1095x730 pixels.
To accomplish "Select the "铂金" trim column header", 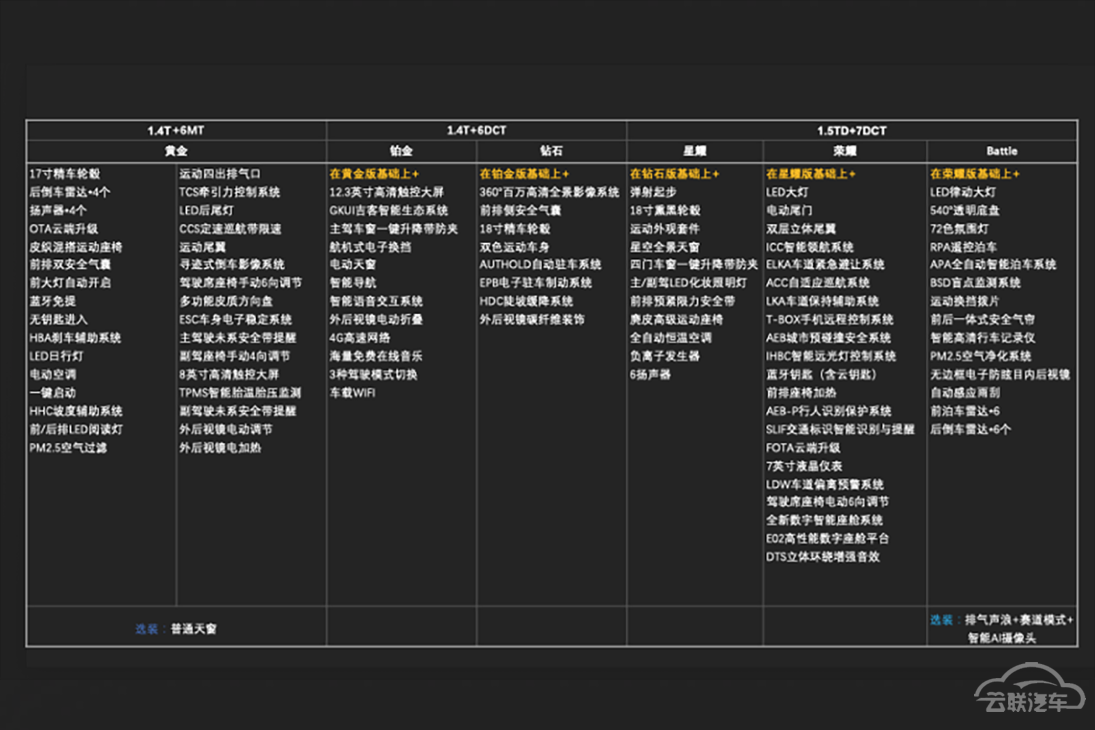I will (401, 151).
